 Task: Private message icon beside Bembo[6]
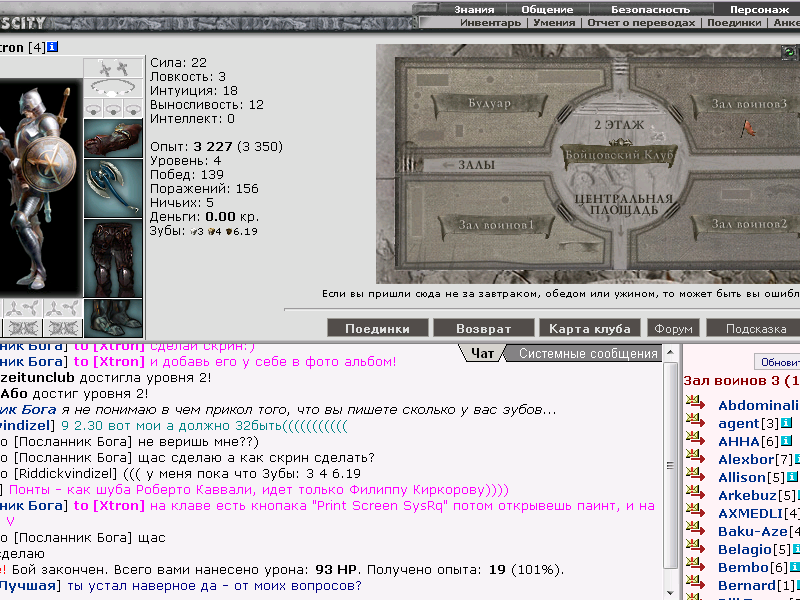click(695, 565)
